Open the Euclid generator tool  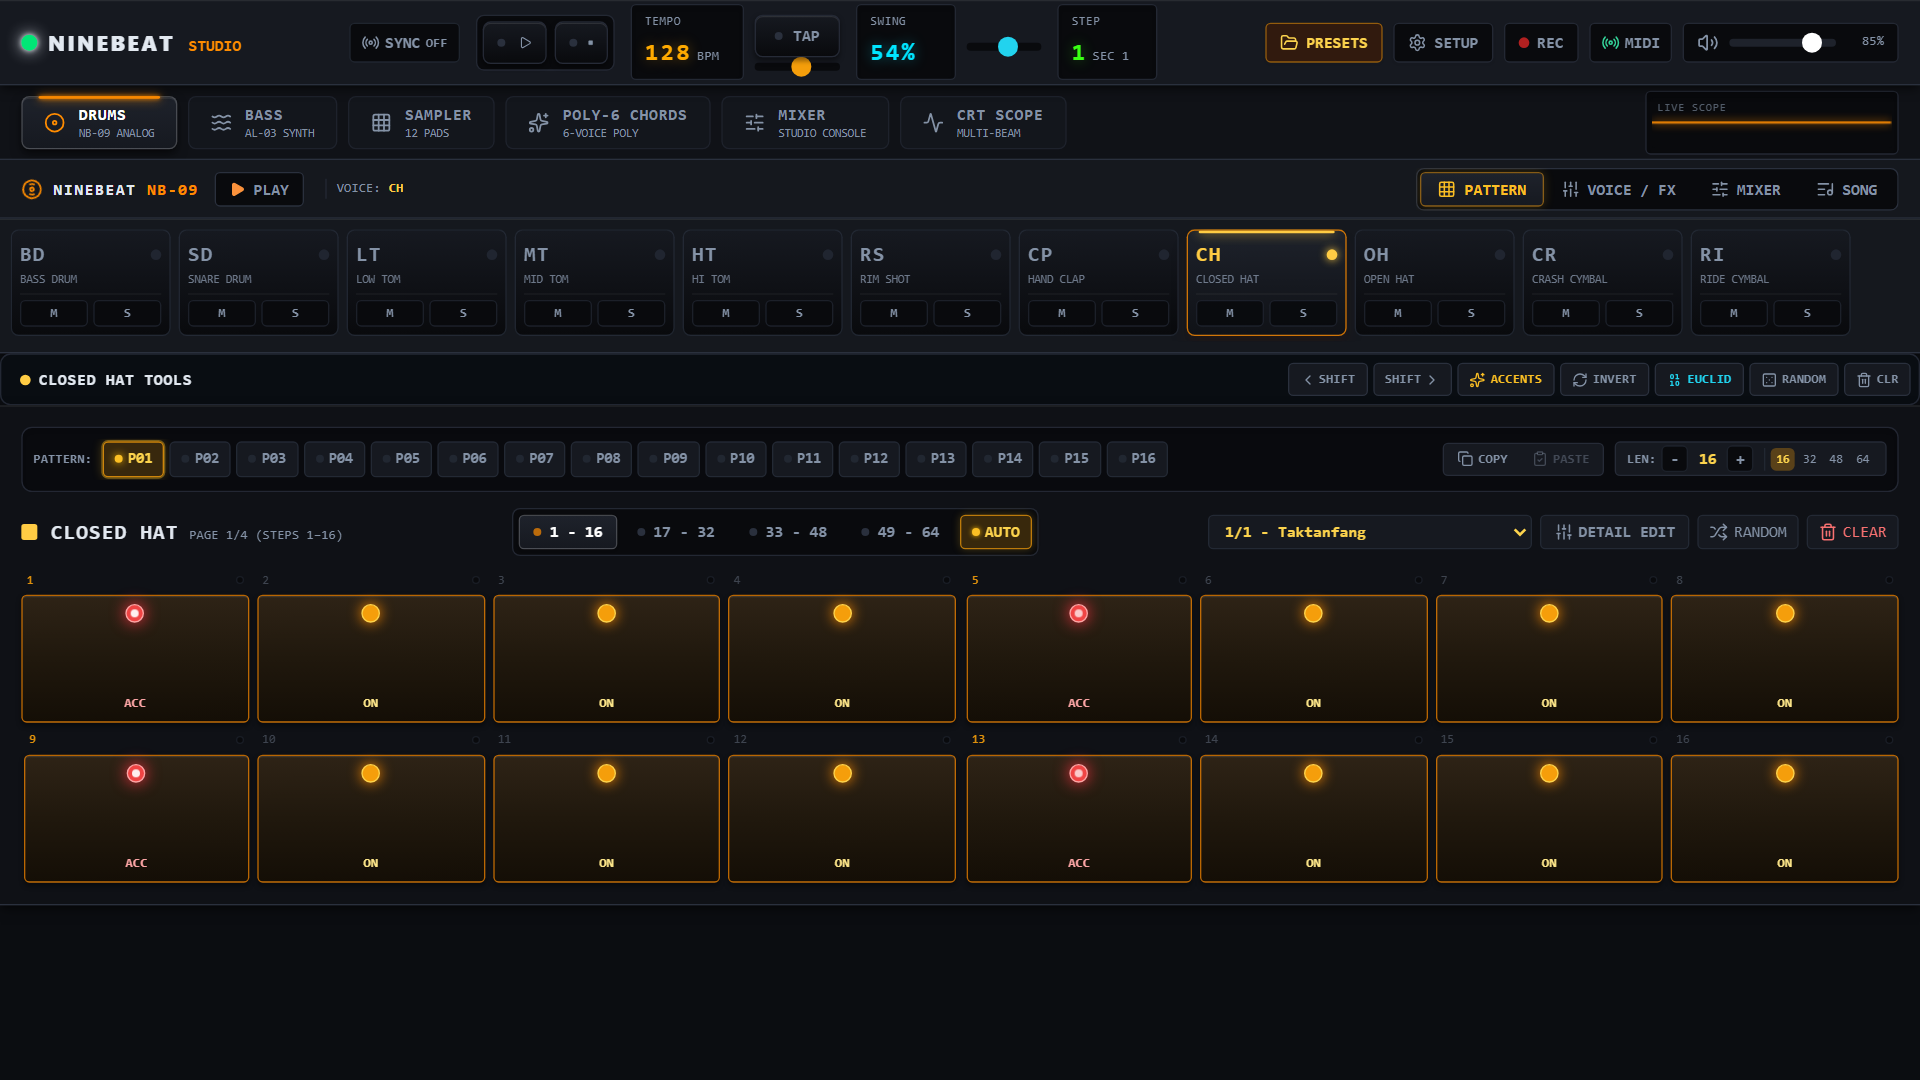(x=1700, y=380)
